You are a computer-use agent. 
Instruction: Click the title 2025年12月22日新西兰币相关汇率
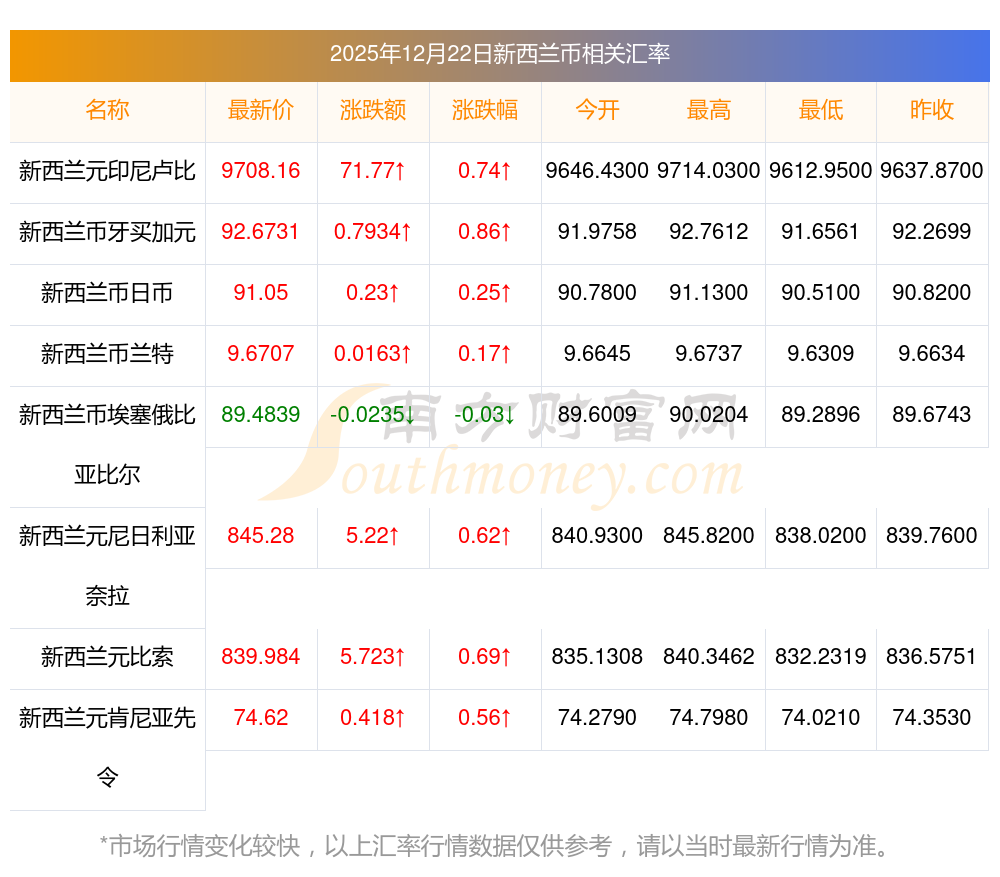click(x=499, y=54)
